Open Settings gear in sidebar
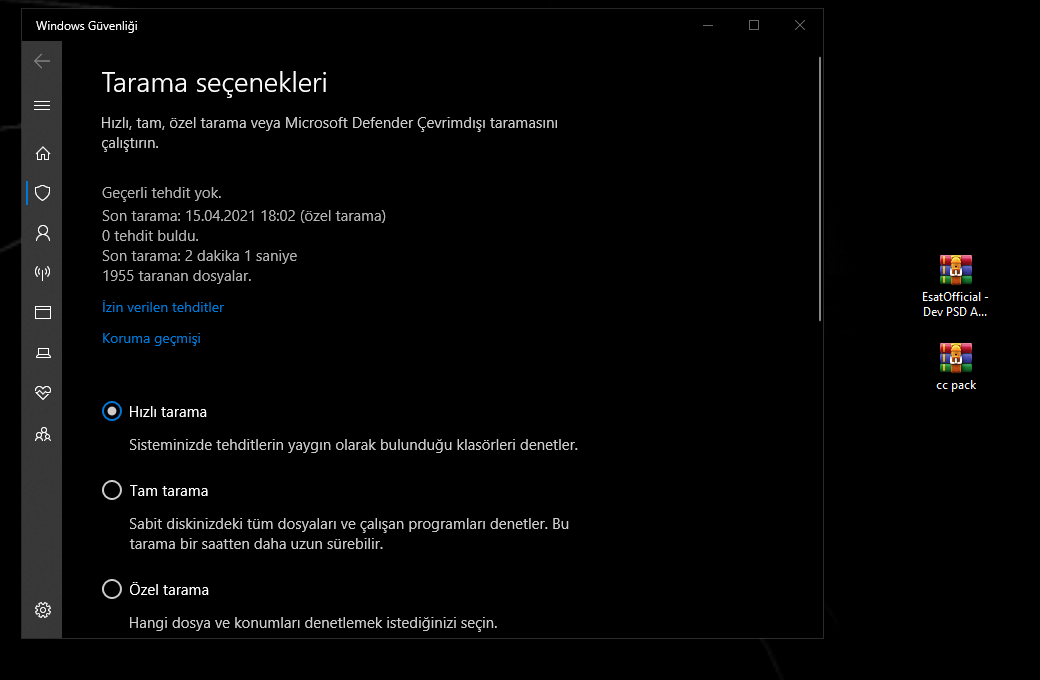 pyautogui.click(x=42, y=610)
